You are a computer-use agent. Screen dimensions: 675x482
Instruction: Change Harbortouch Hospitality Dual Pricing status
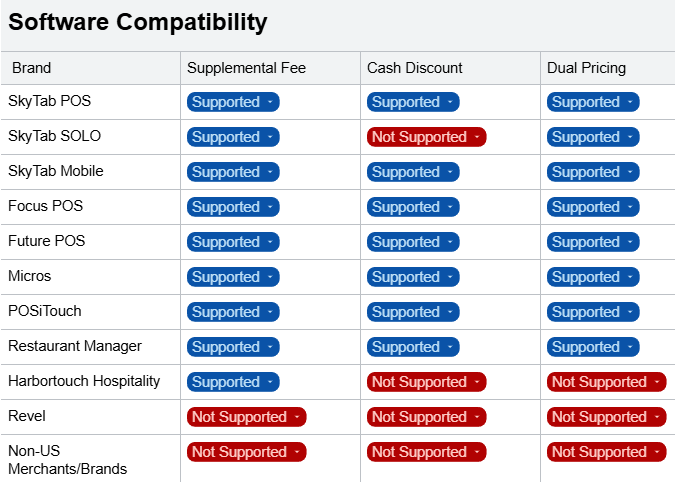[607, 382]
